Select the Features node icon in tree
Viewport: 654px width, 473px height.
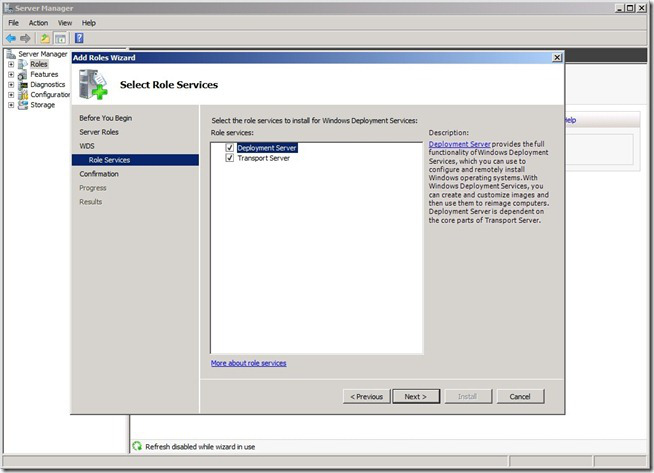click(x=23, y=74)
